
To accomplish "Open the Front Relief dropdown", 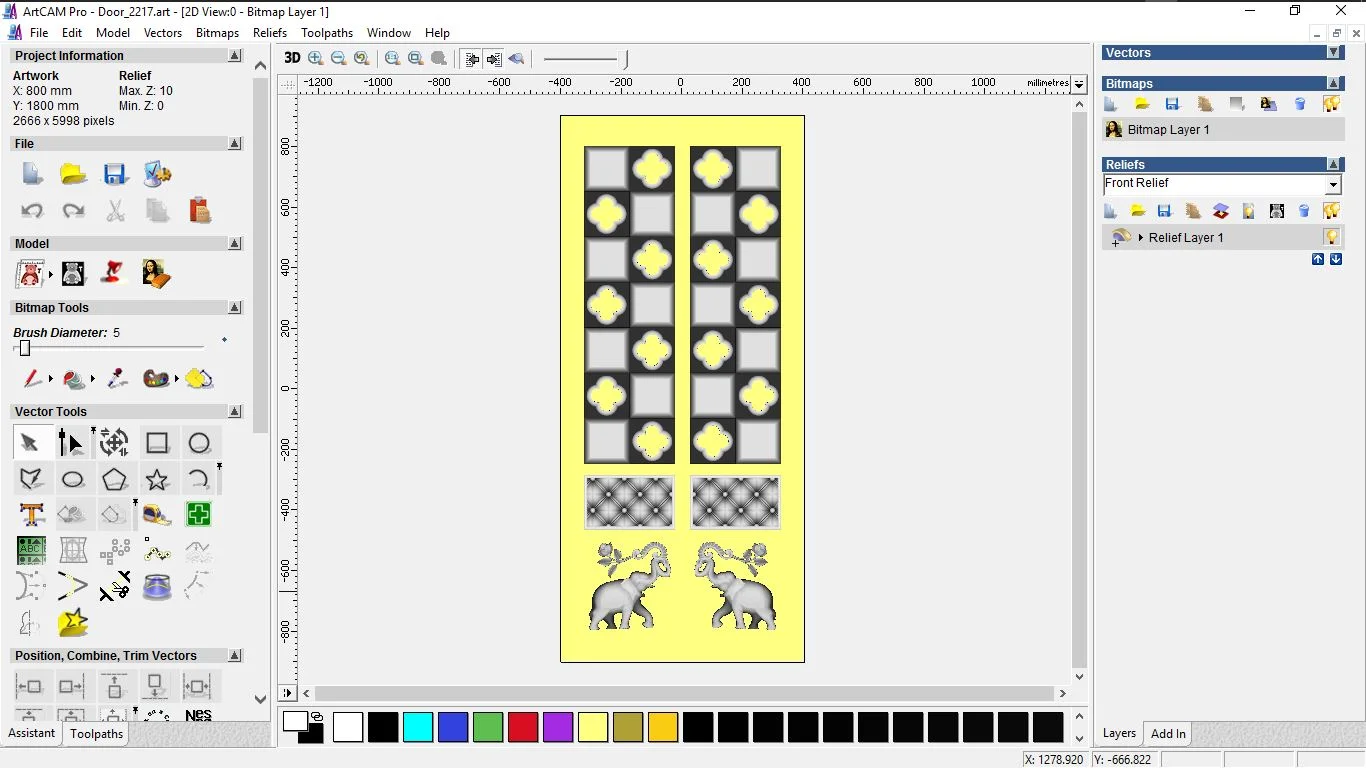I will pyautogui.click(x=1332, y=185).
